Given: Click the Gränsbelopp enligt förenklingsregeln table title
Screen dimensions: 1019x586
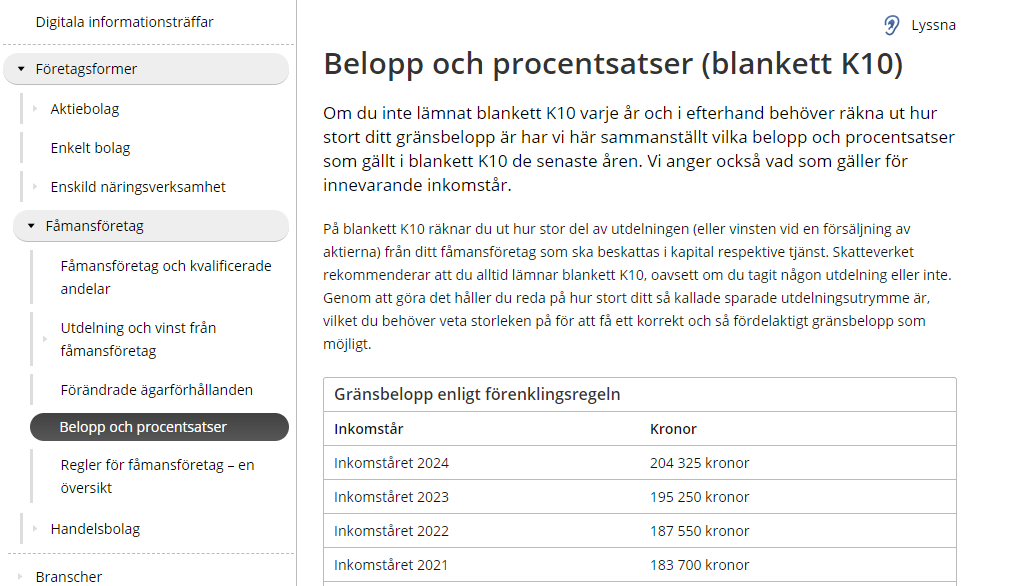Looking at the screenshot, I should tap(477, 394).
